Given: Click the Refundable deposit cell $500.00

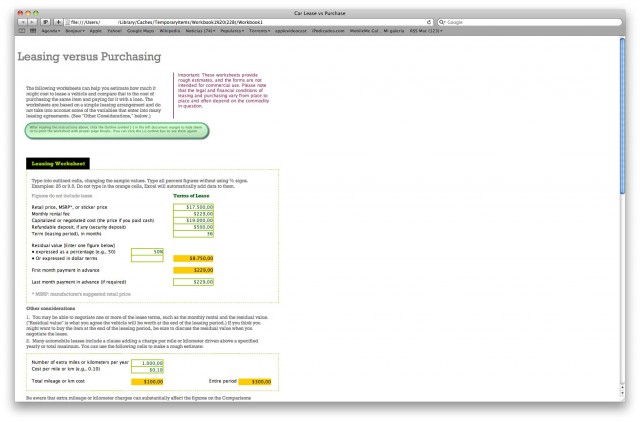Looking at the screenshot, I should (193, 227).
